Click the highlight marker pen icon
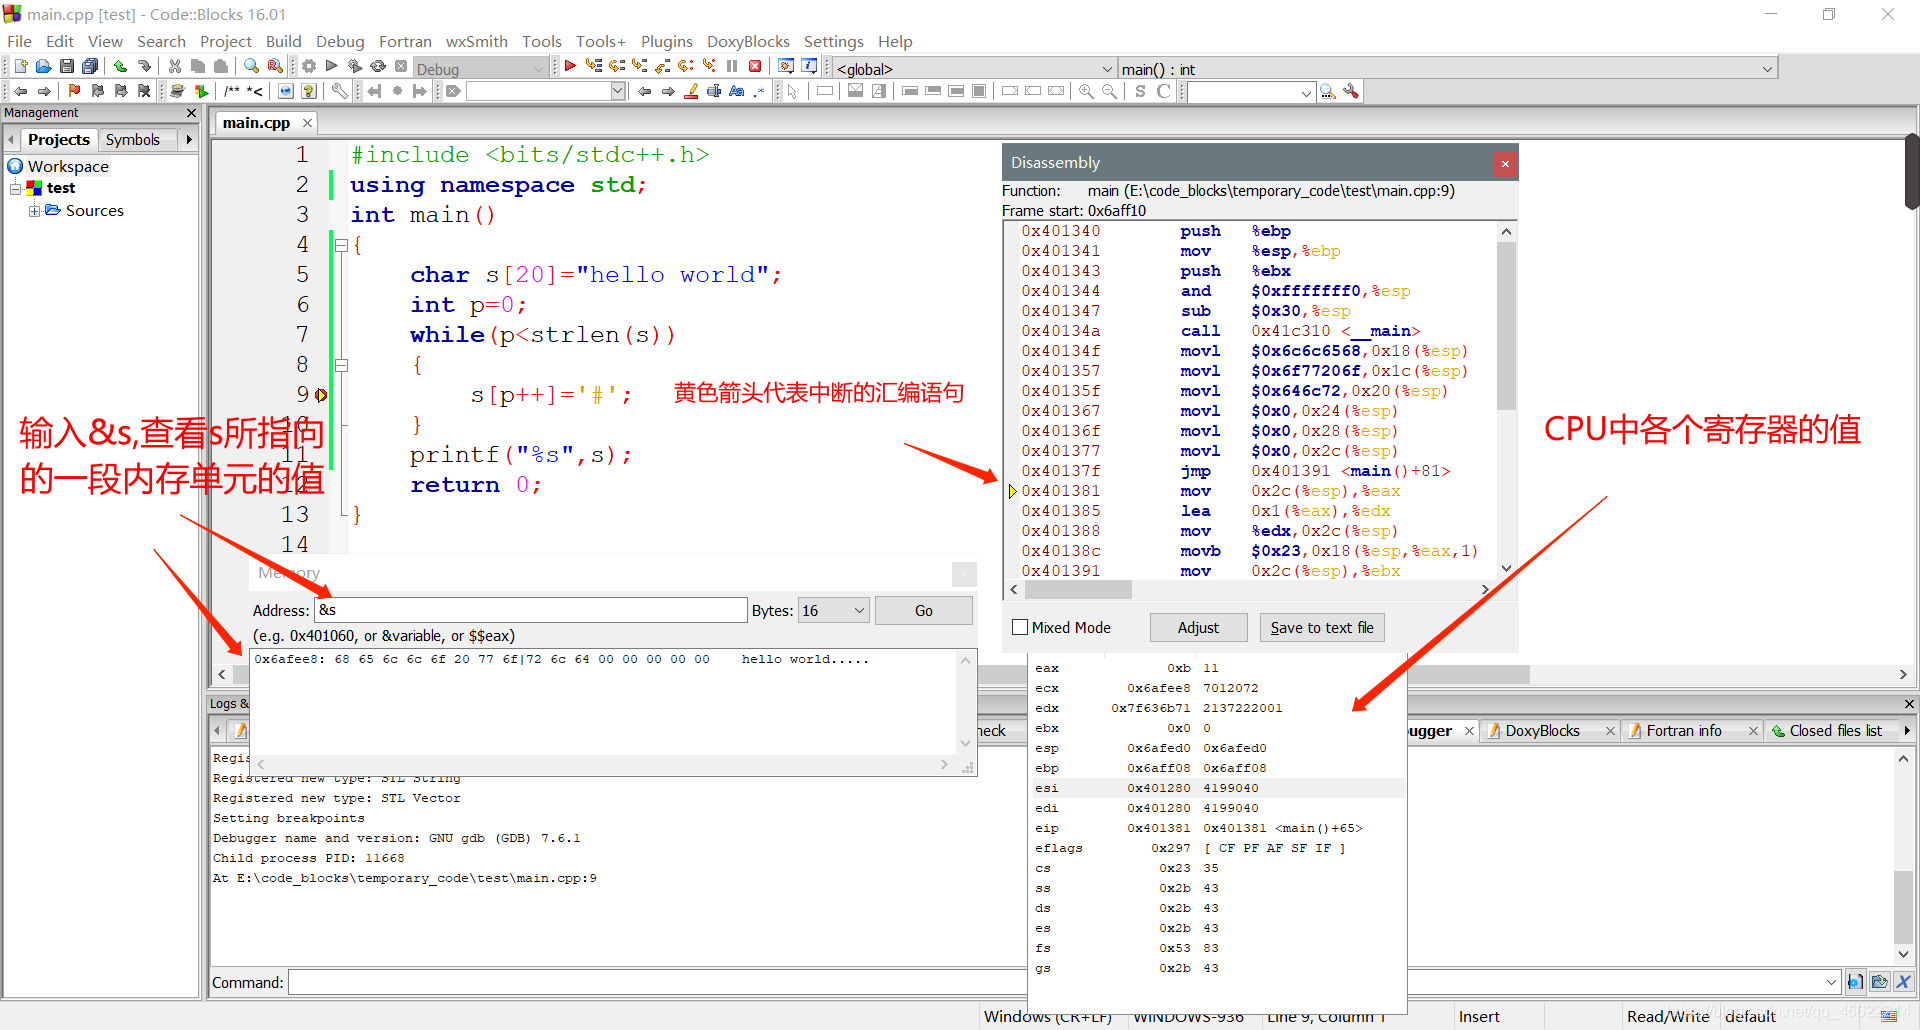1920x1030 pixels. point(691,91)
